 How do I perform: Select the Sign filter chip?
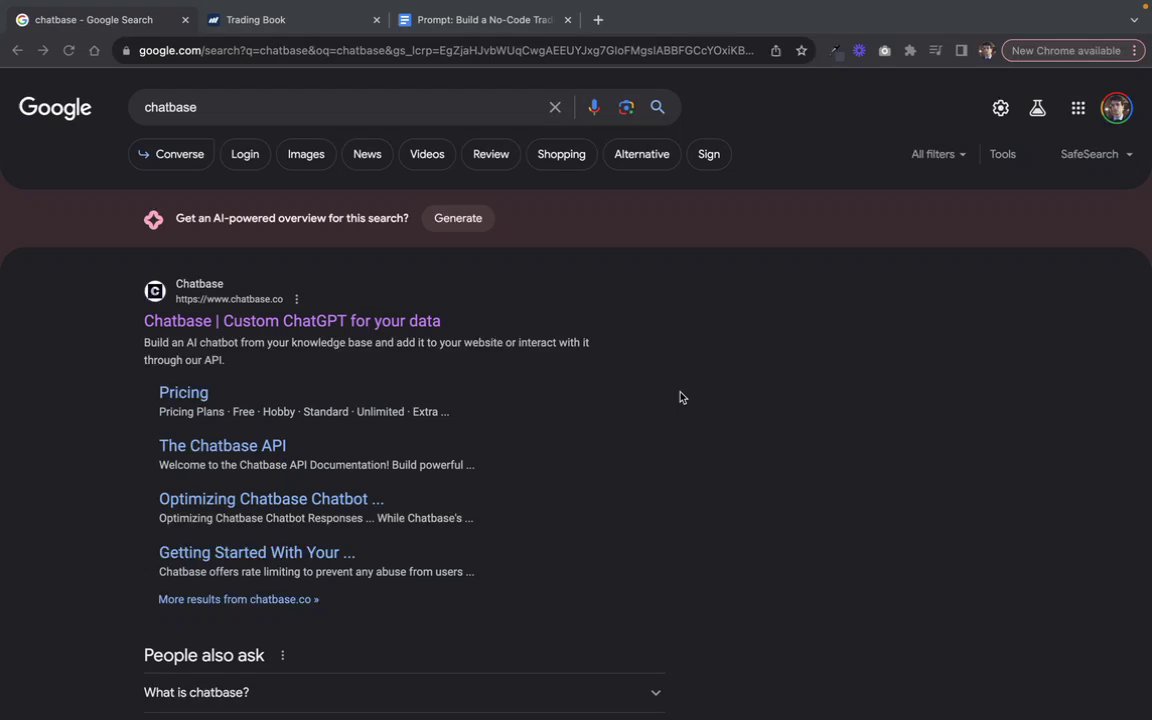point(708,154)
